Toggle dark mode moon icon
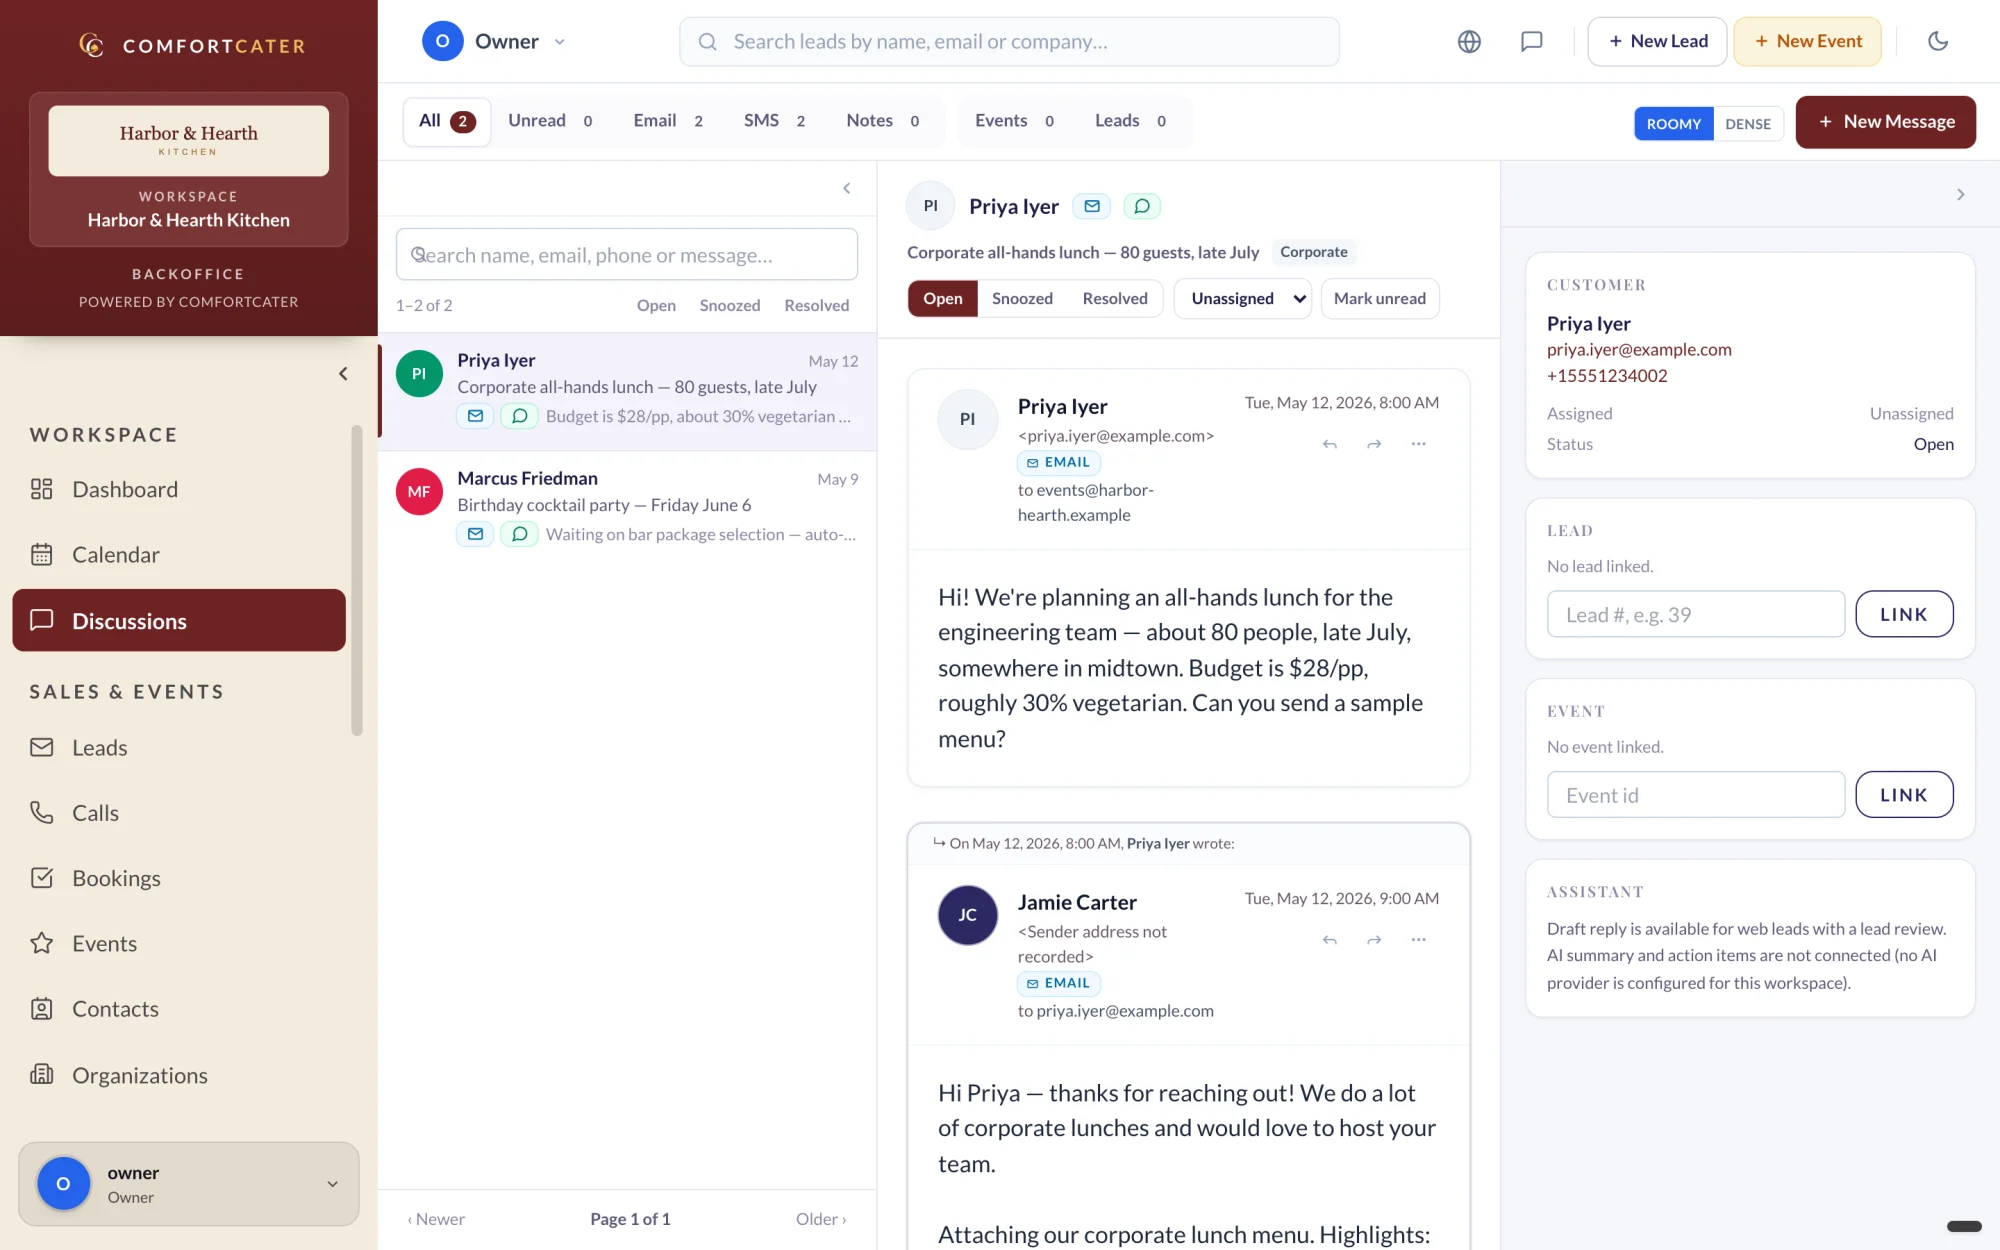Image resolution: width=2000 pixels, height=1250 pixels. [1938, 41]
